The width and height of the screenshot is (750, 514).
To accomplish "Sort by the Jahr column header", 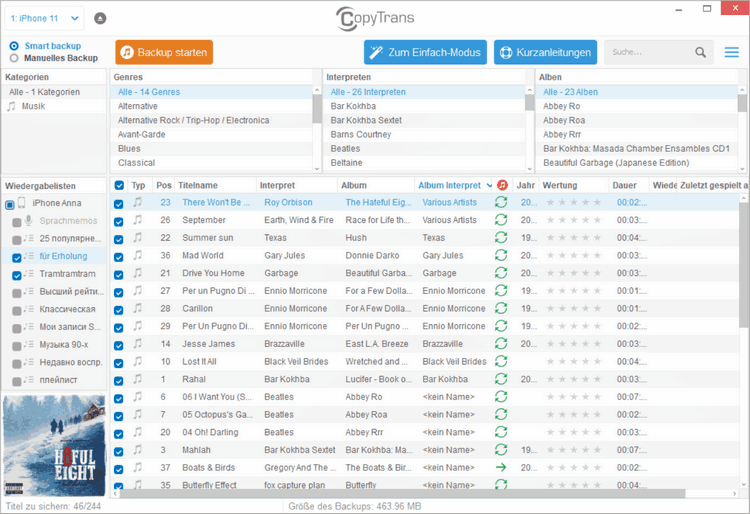I will (x=525, y=186).
